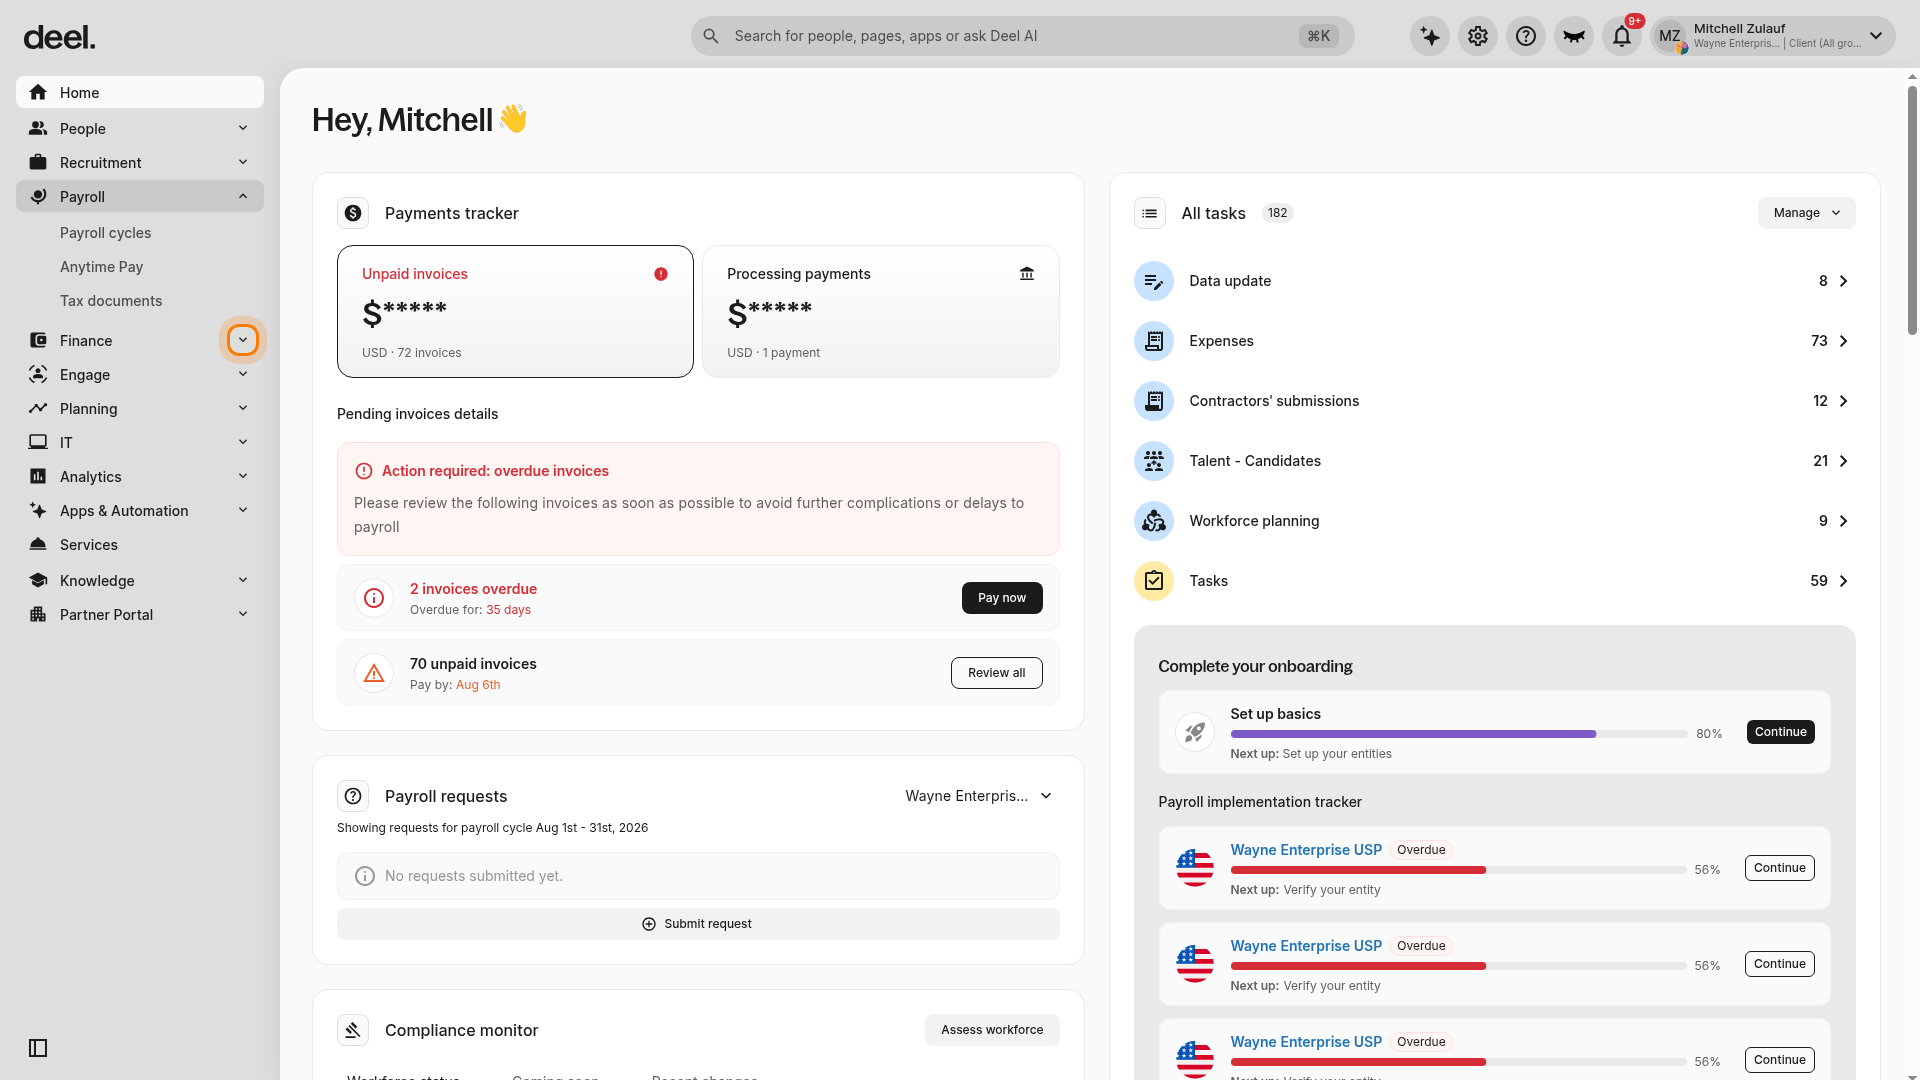Click the Compliance monitor gavel icon
The image size is (1920, 1080).
(x=353, y=1030)
